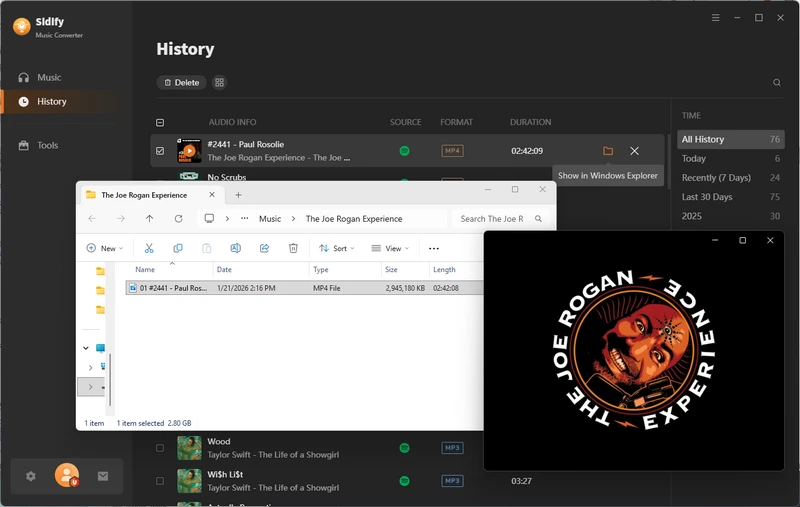Tick the checkbox for Wood track
The height and width of the screenshot is (507, 800).
pyautogui.click(x=160, y=448)
